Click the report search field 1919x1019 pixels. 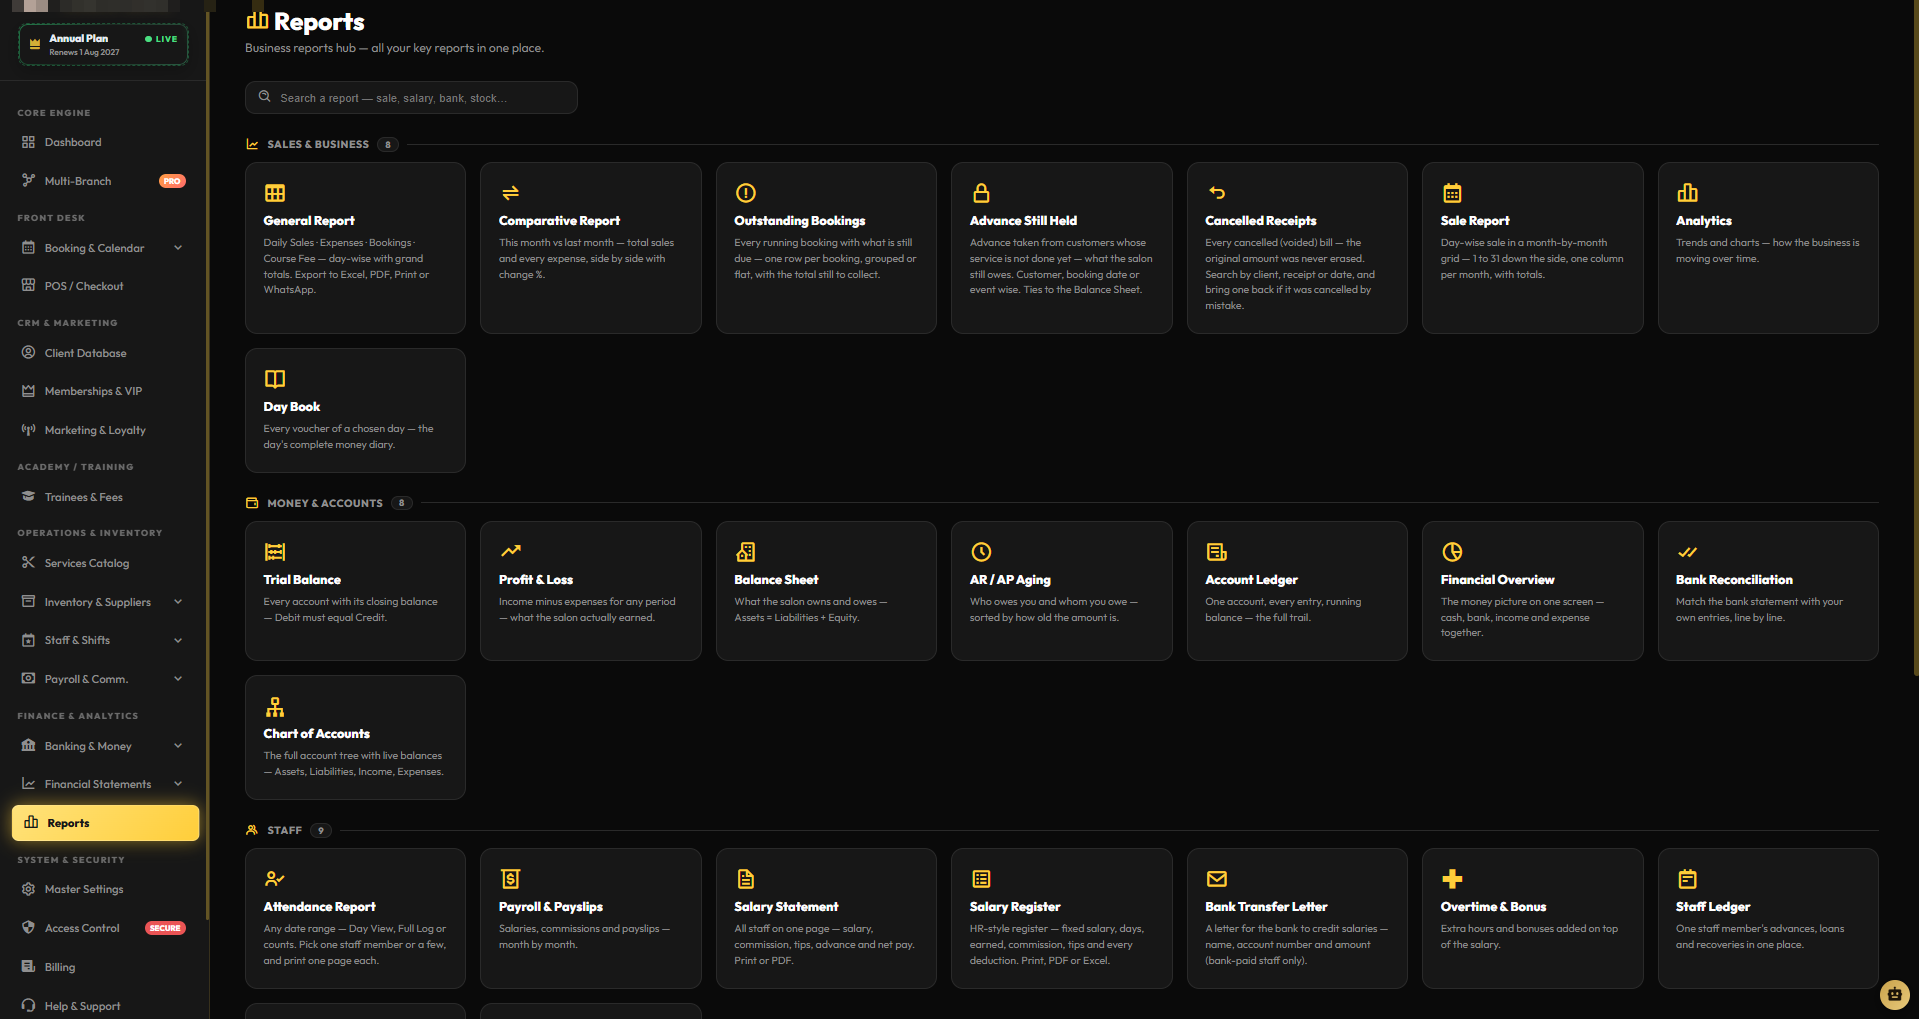click(411, 97)
